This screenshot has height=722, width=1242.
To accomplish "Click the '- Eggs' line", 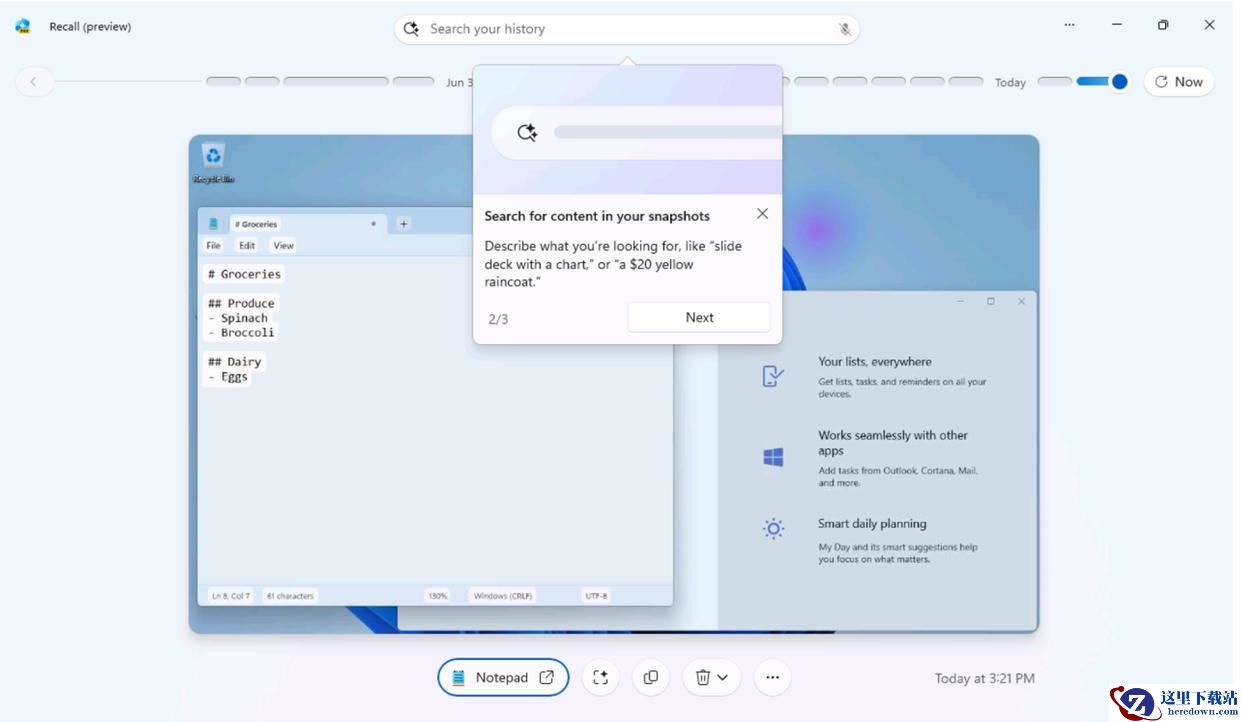I will 227,377.
